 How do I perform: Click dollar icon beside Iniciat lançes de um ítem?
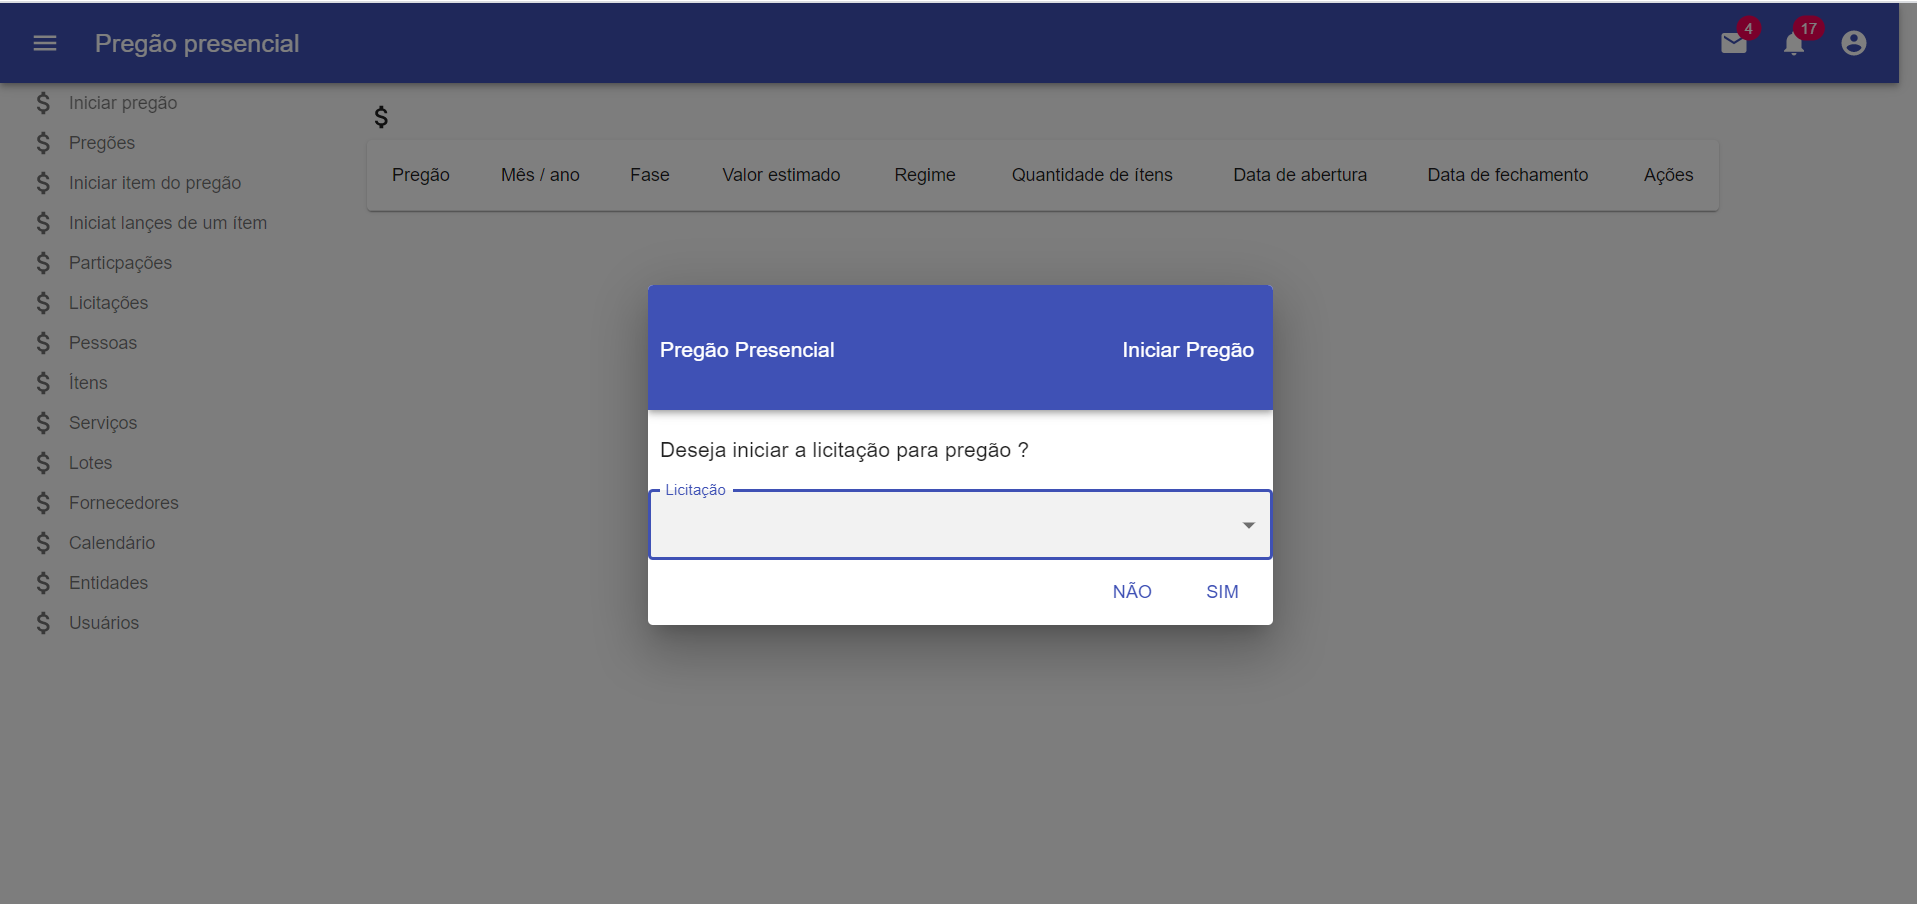(43, 223)
